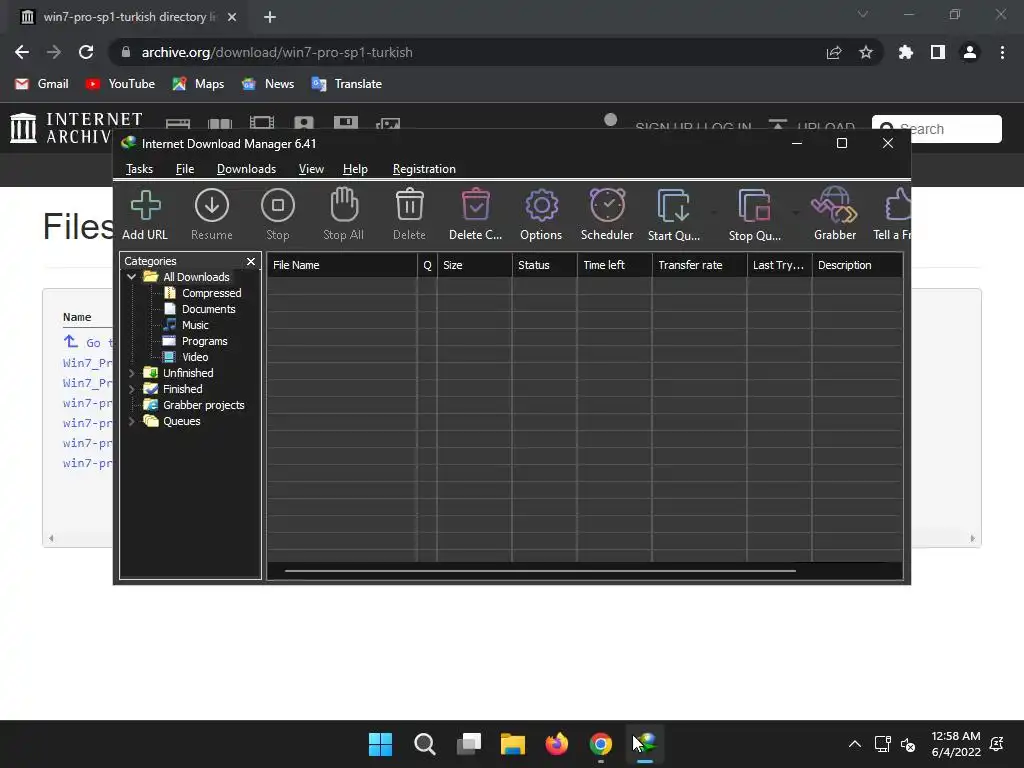Click the Internet Archive search field

click(x=936, y=129)
